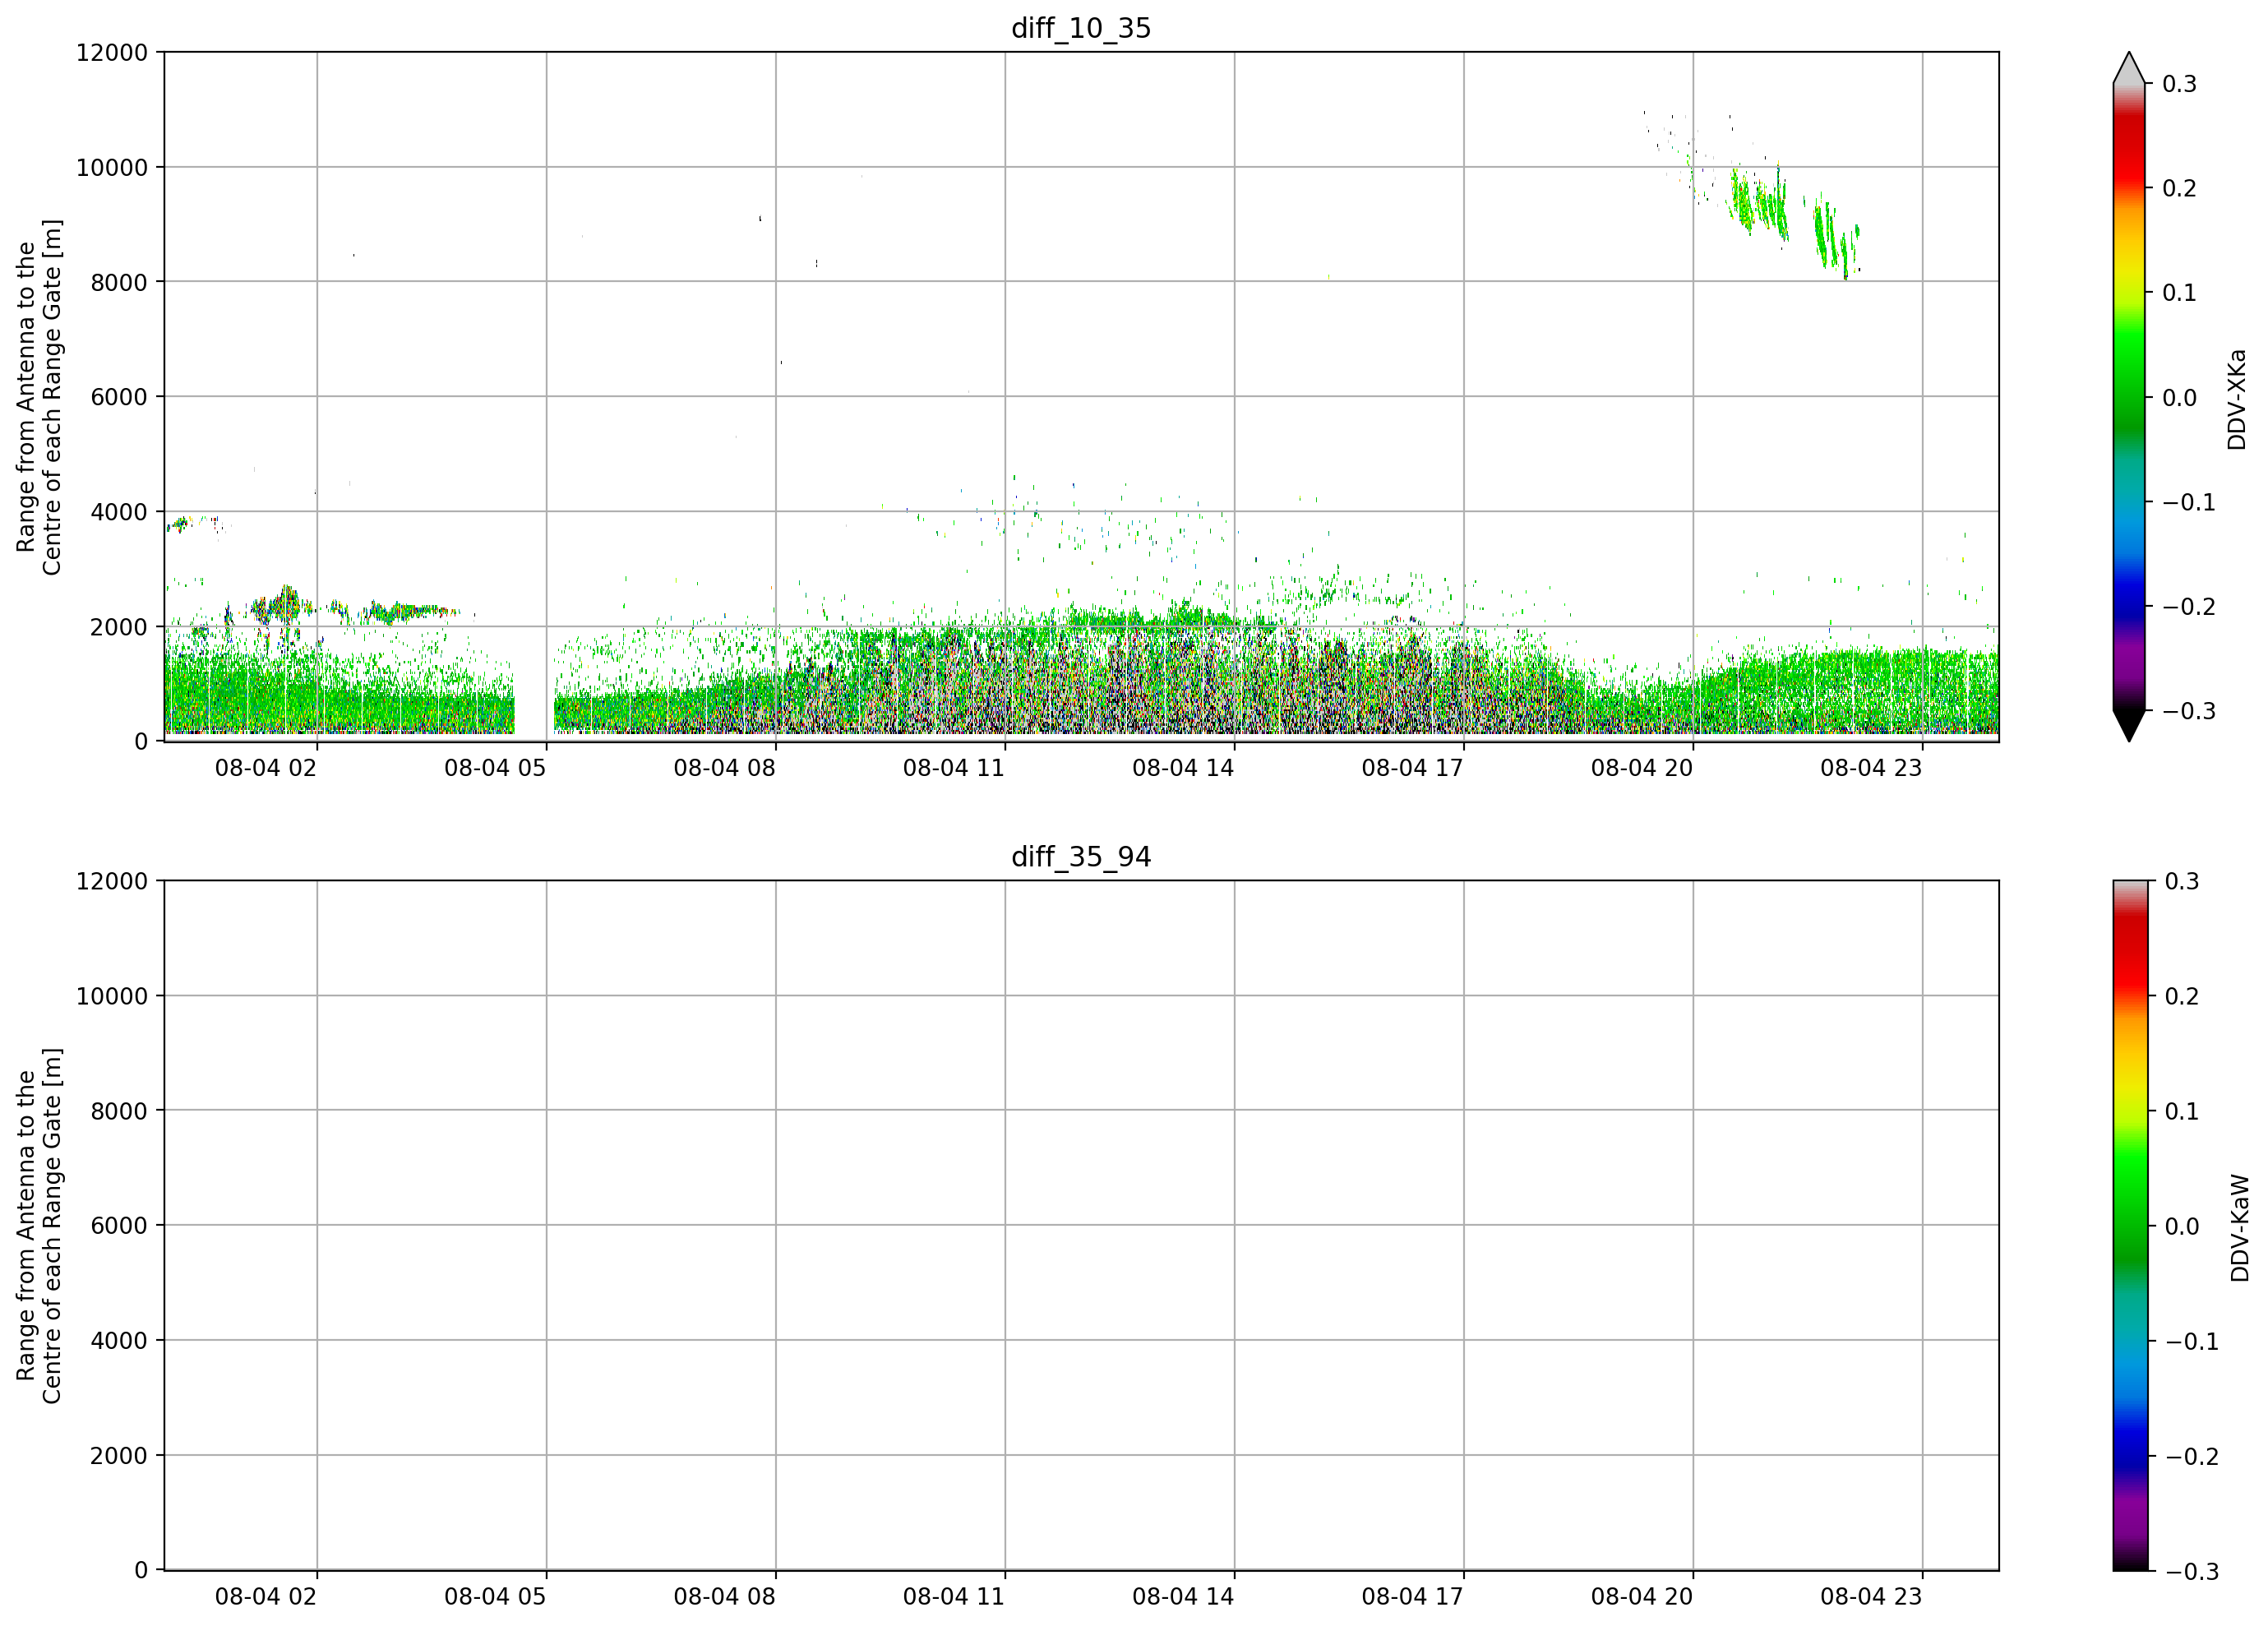Click the 6000 y-tick in diff_35_94 plot
Image resolution: width=2268 pixels, height=1626 pixels.
pos(119,1226)
